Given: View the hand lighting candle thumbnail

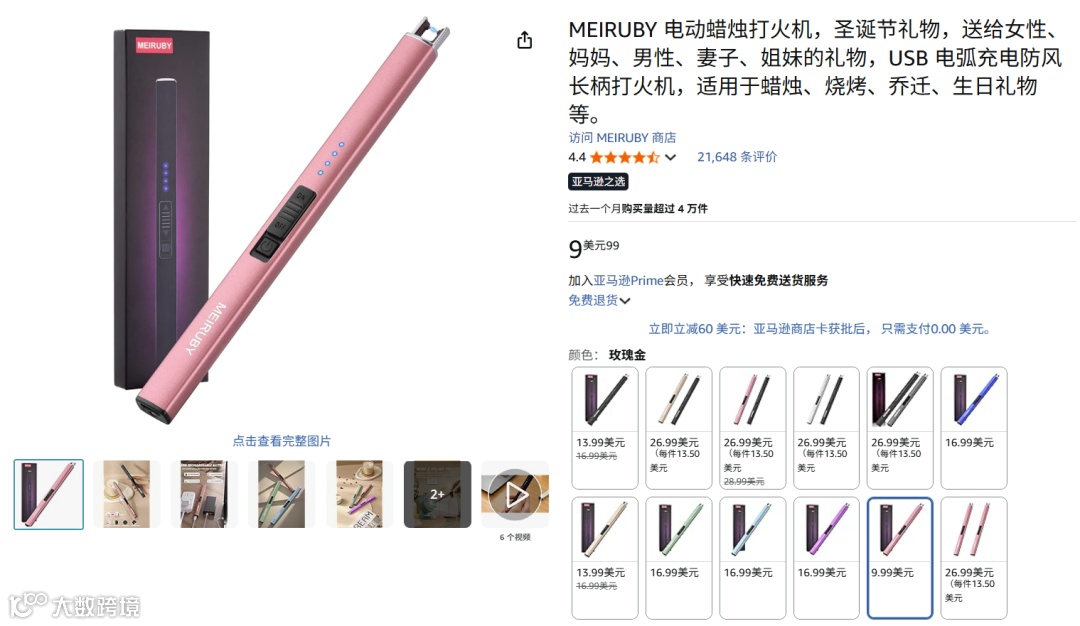Looking at the screenshot, I should tap(126, 494).
